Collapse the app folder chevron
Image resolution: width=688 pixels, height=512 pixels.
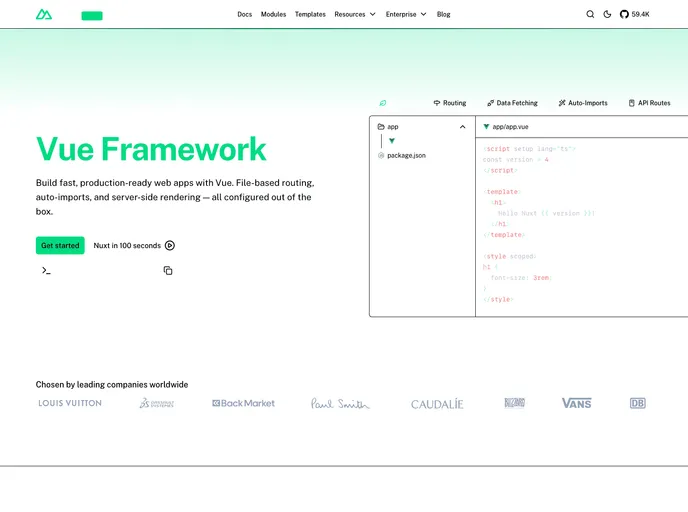[x=462, y=127]
